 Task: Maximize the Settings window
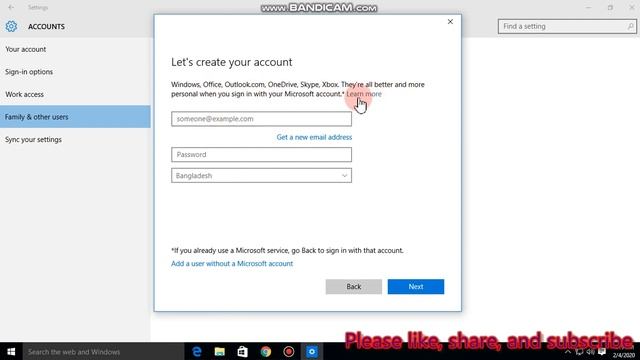click(x=610, y=7)
